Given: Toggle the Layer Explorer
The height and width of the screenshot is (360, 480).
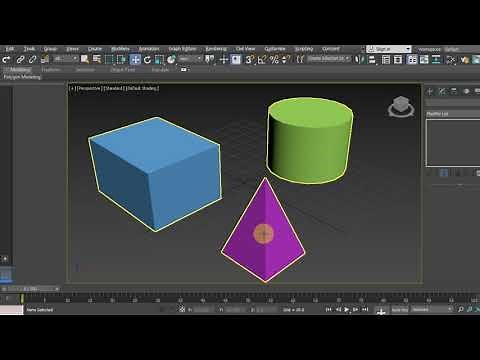Looking at the screenshot, I should [x=398, y=60].
